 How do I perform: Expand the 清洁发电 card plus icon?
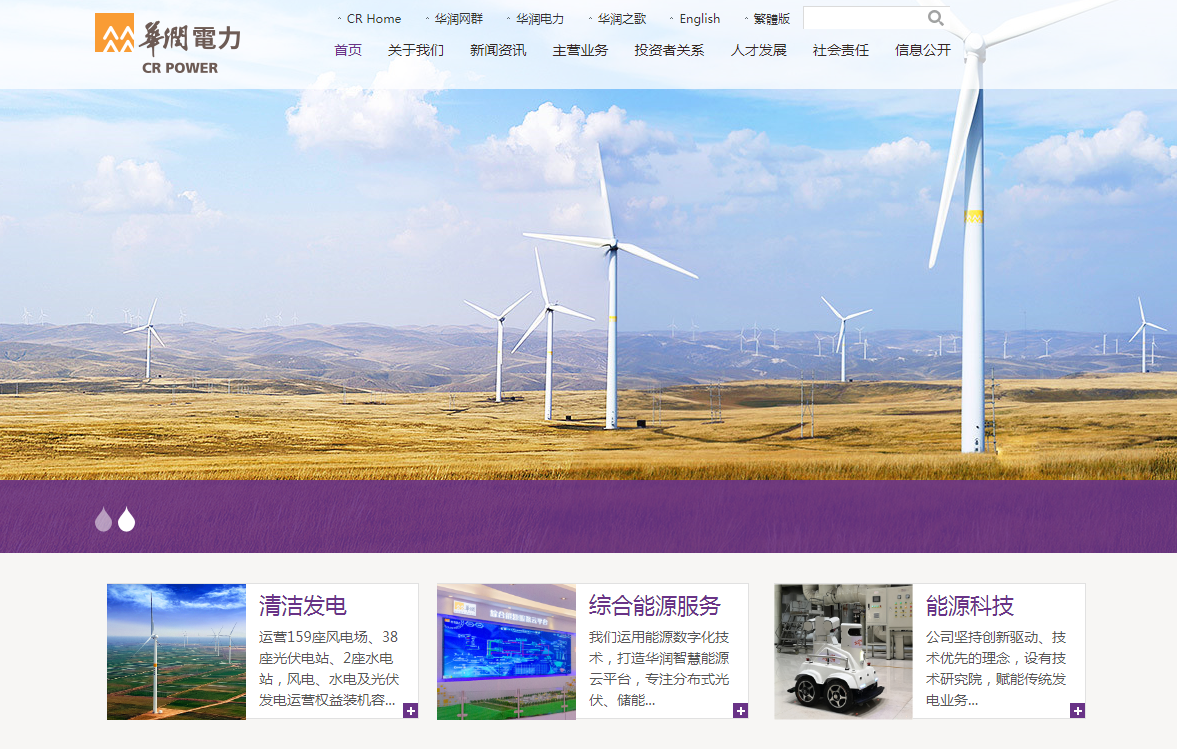click(410, 711)
